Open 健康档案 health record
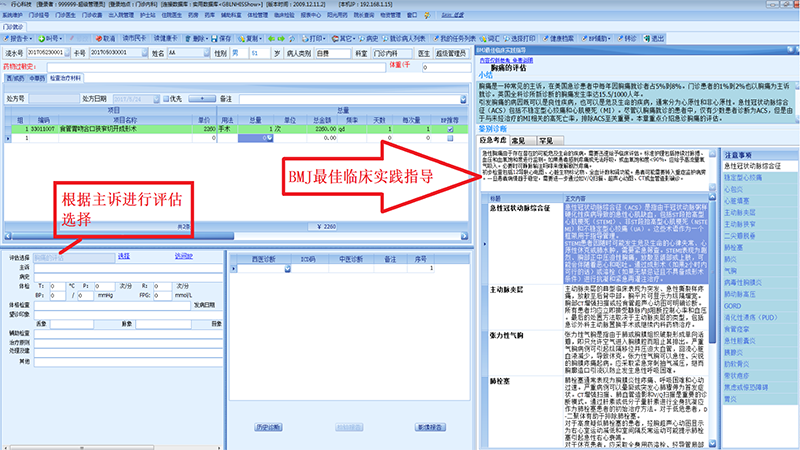The image size is (800, 450). click(x=558, y=39)
